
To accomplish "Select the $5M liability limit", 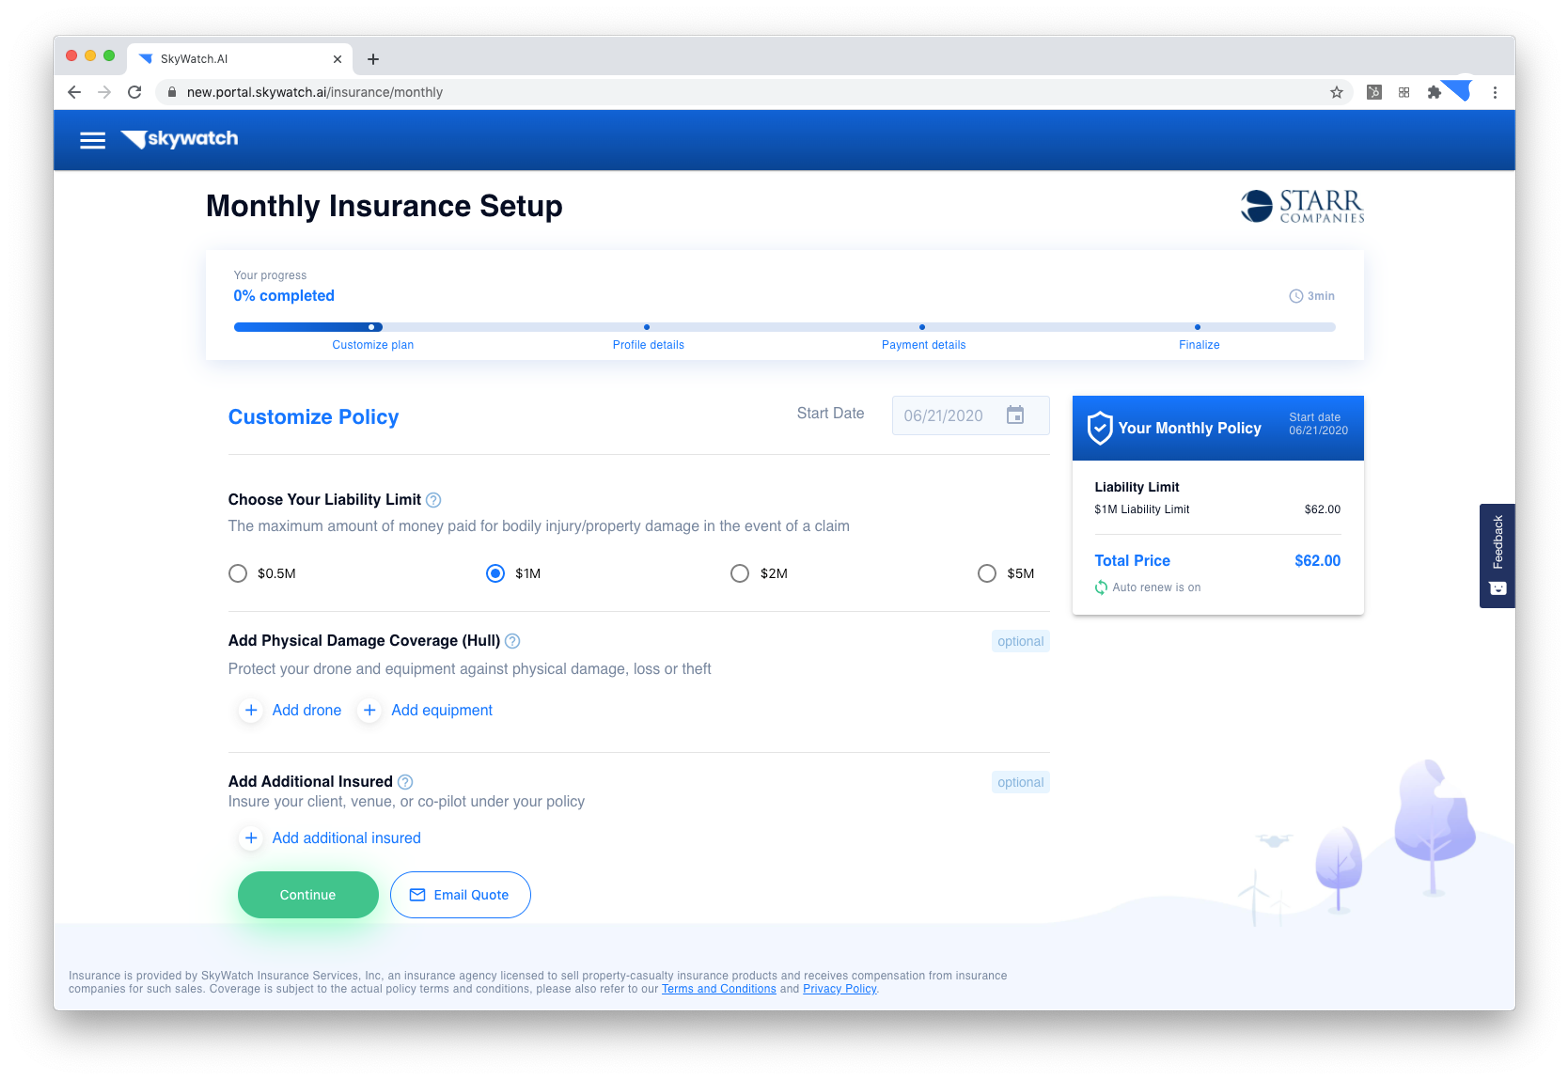I will tap(987, 573).
